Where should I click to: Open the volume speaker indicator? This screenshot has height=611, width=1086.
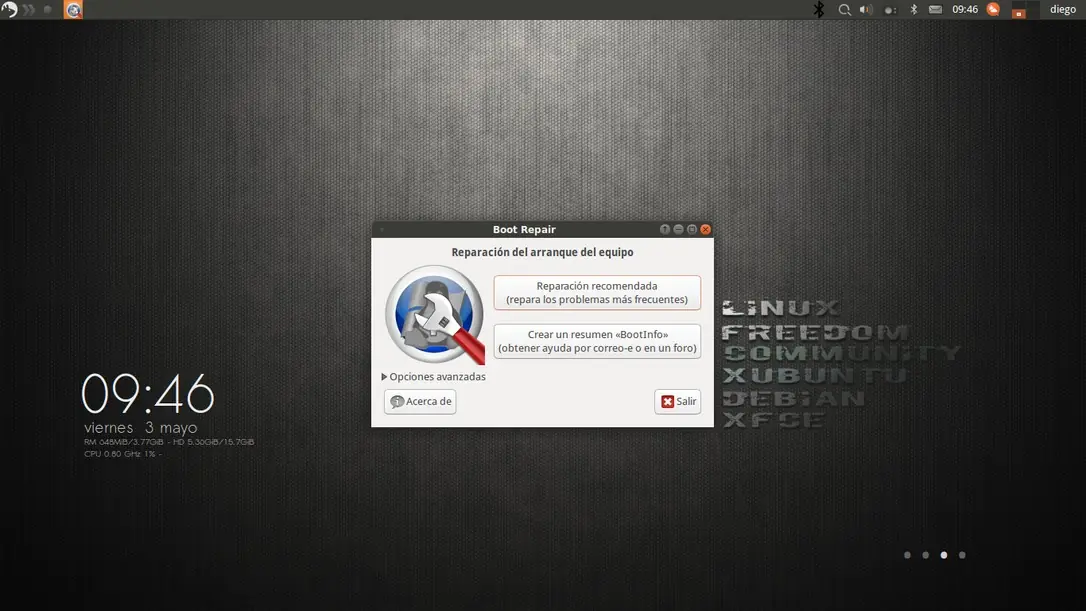[x=866, y=10]
